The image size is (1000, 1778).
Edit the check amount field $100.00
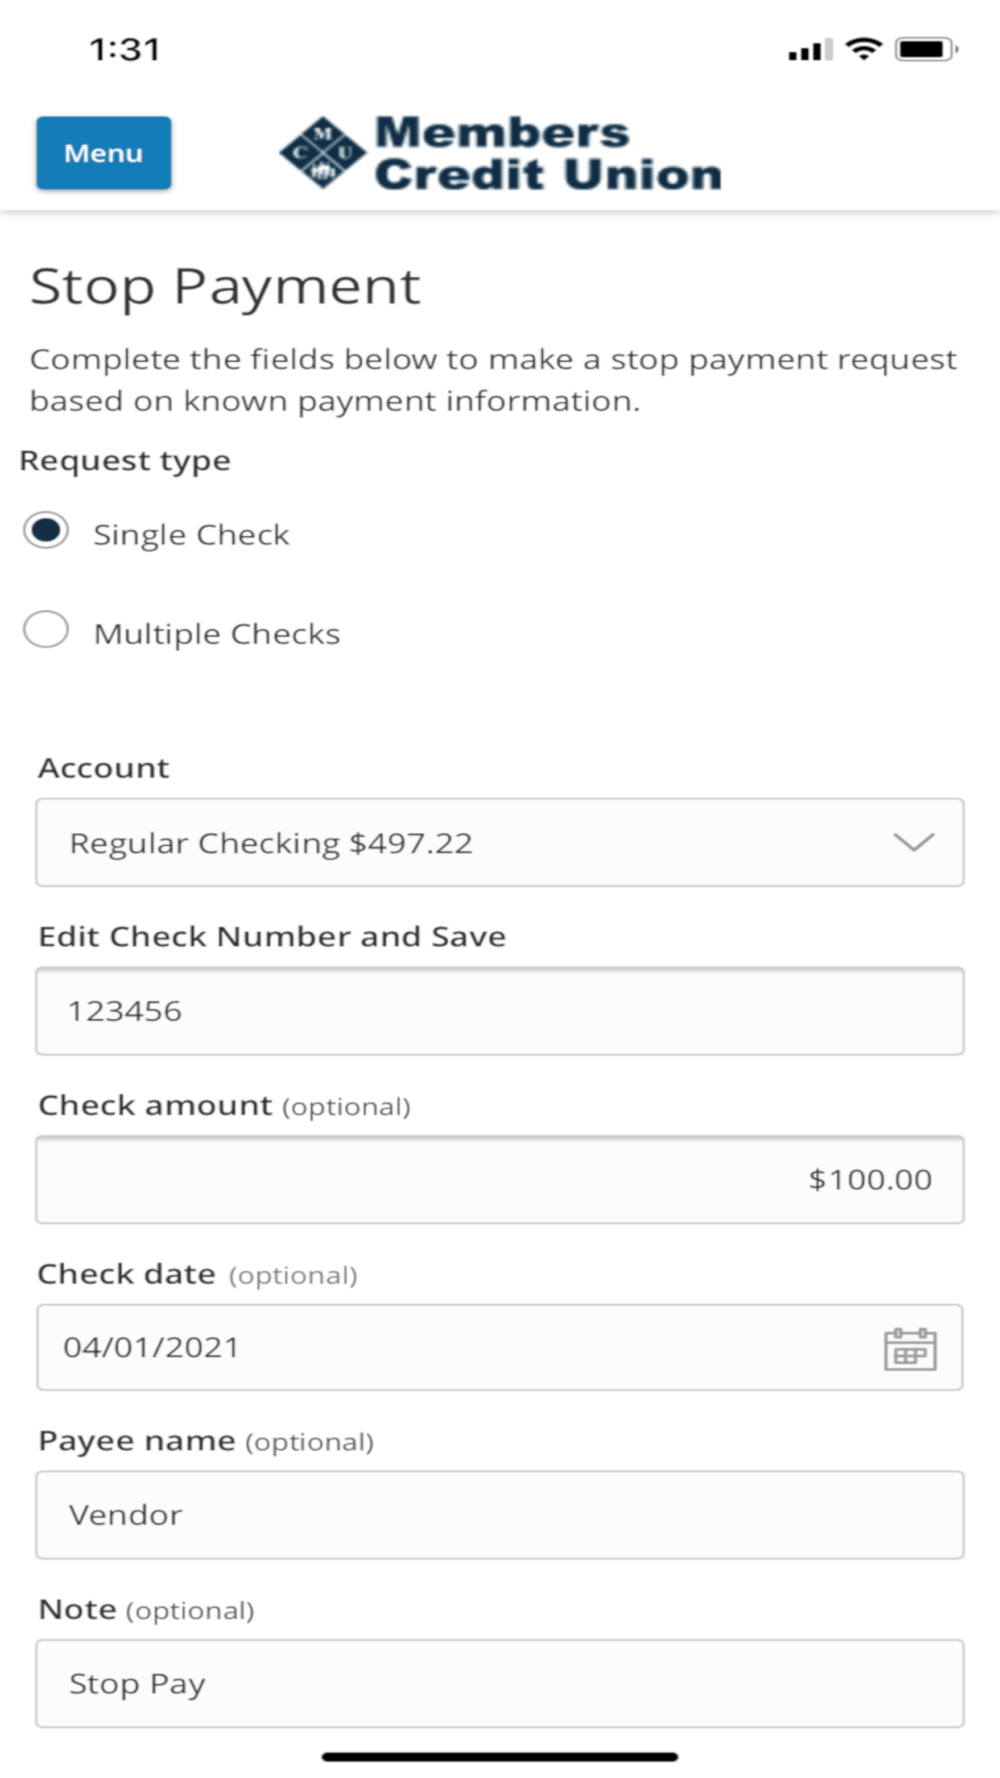pos(500,1179)
